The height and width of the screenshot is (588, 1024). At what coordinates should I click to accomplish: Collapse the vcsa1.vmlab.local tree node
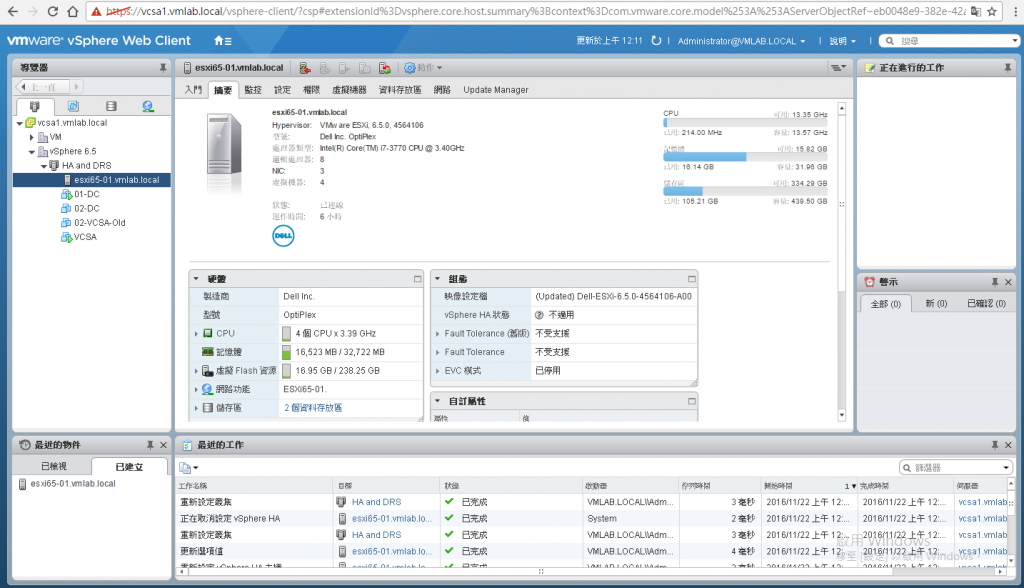(20, 123)
